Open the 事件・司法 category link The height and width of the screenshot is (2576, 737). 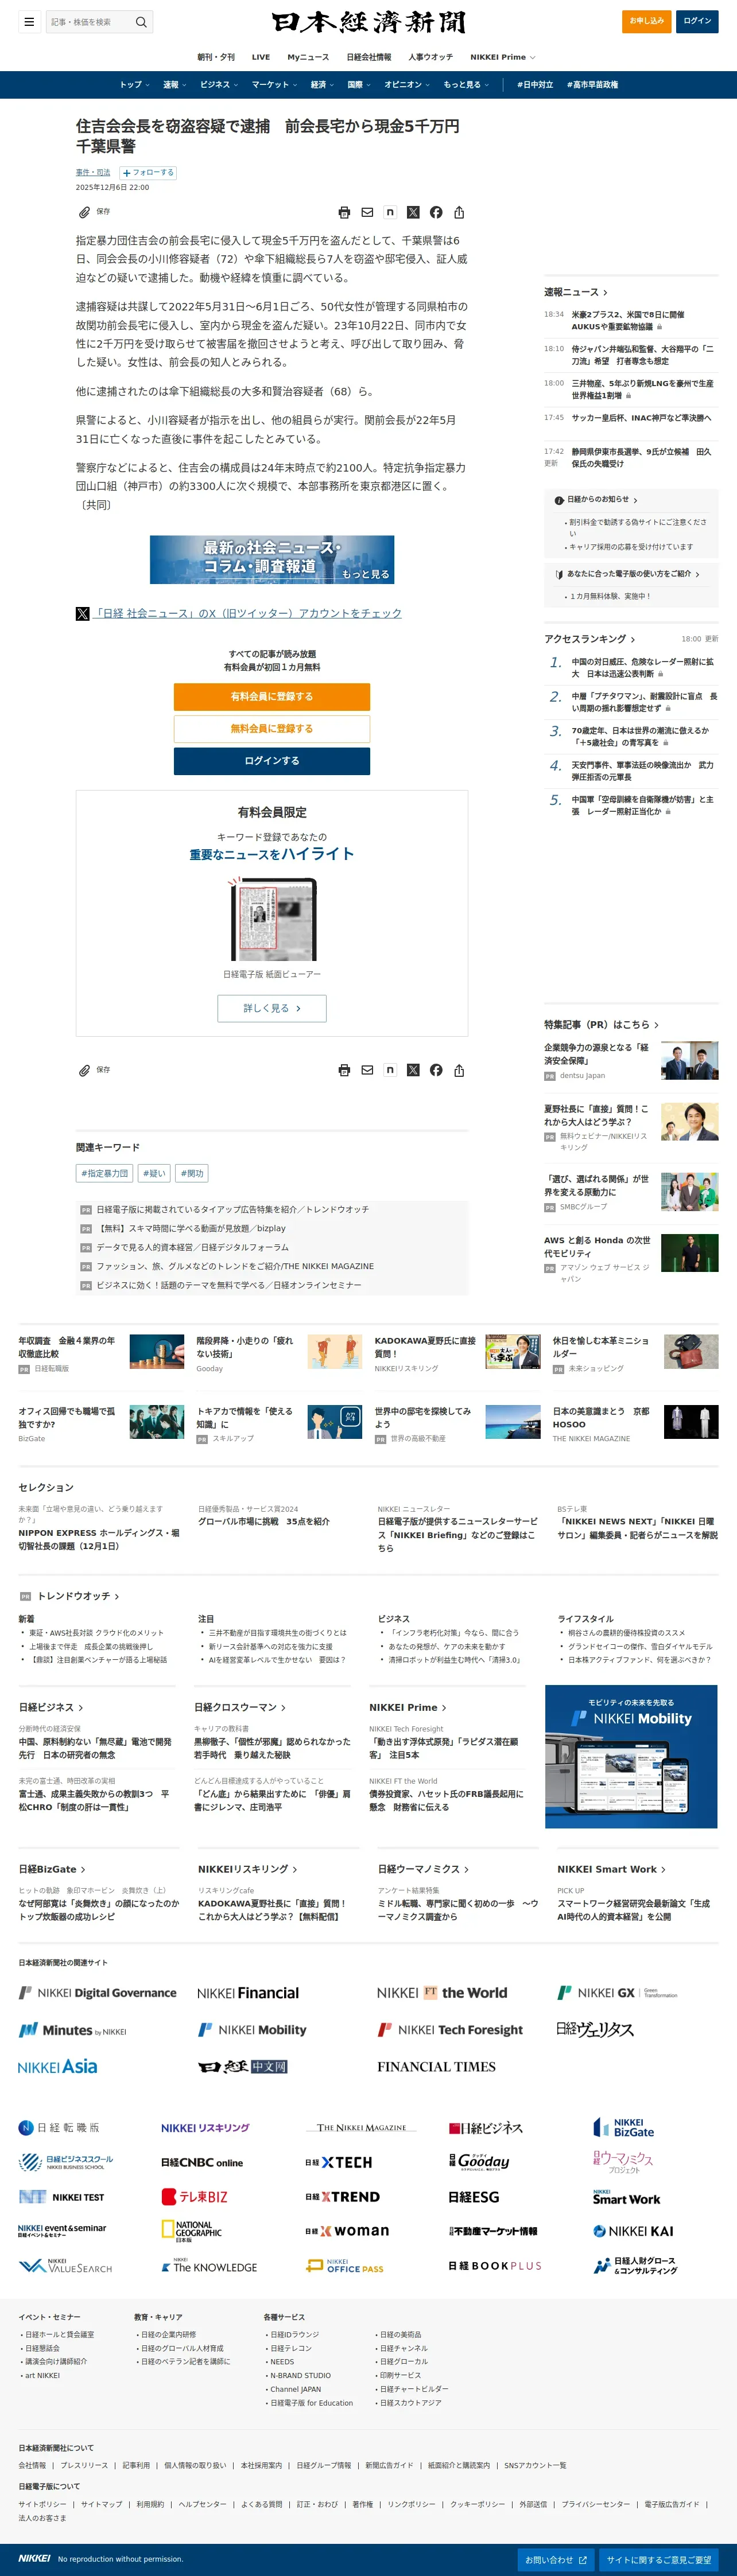click(x=93, y=172)
